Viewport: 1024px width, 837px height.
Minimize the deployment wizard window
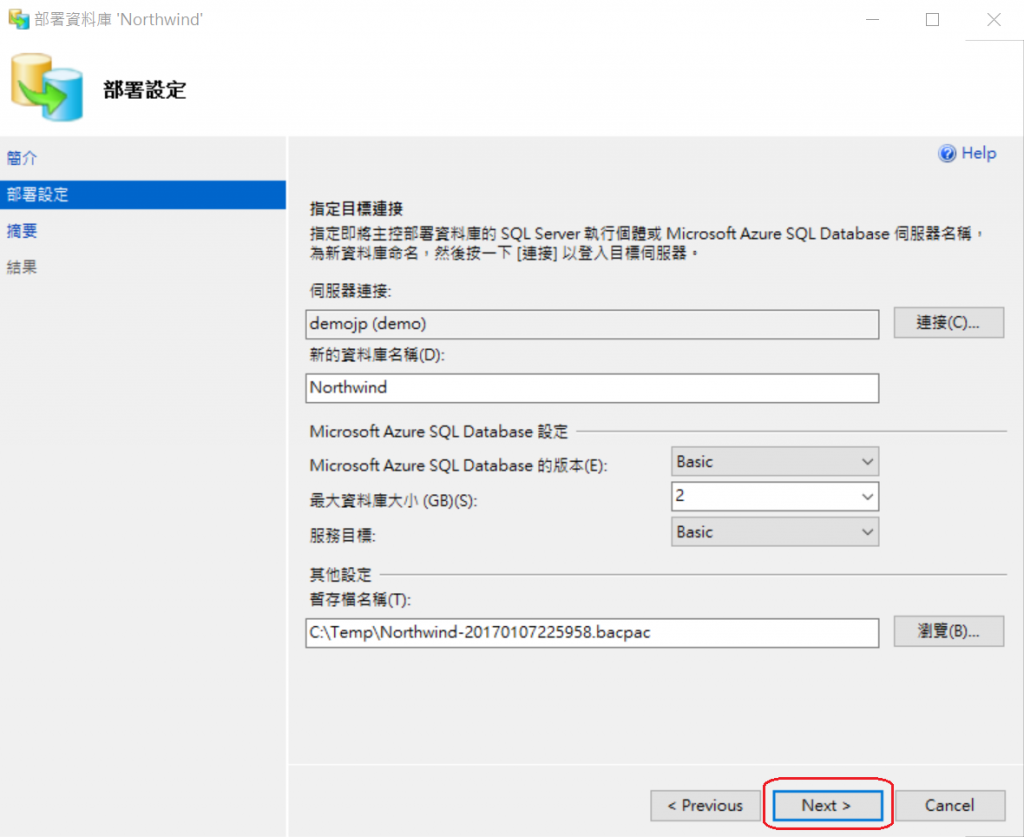pos(872,20)
